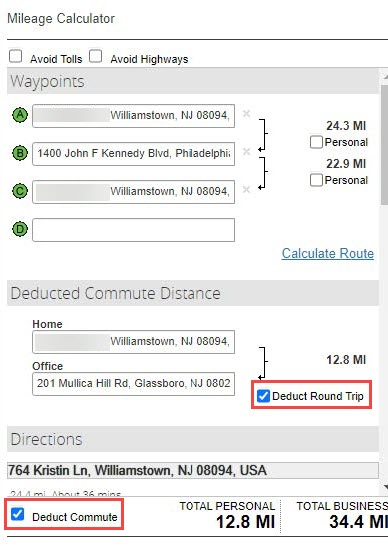Mark the 24.3 MI leg as Personal
Viewport: 388px width, 546px height.
[316, 142]
